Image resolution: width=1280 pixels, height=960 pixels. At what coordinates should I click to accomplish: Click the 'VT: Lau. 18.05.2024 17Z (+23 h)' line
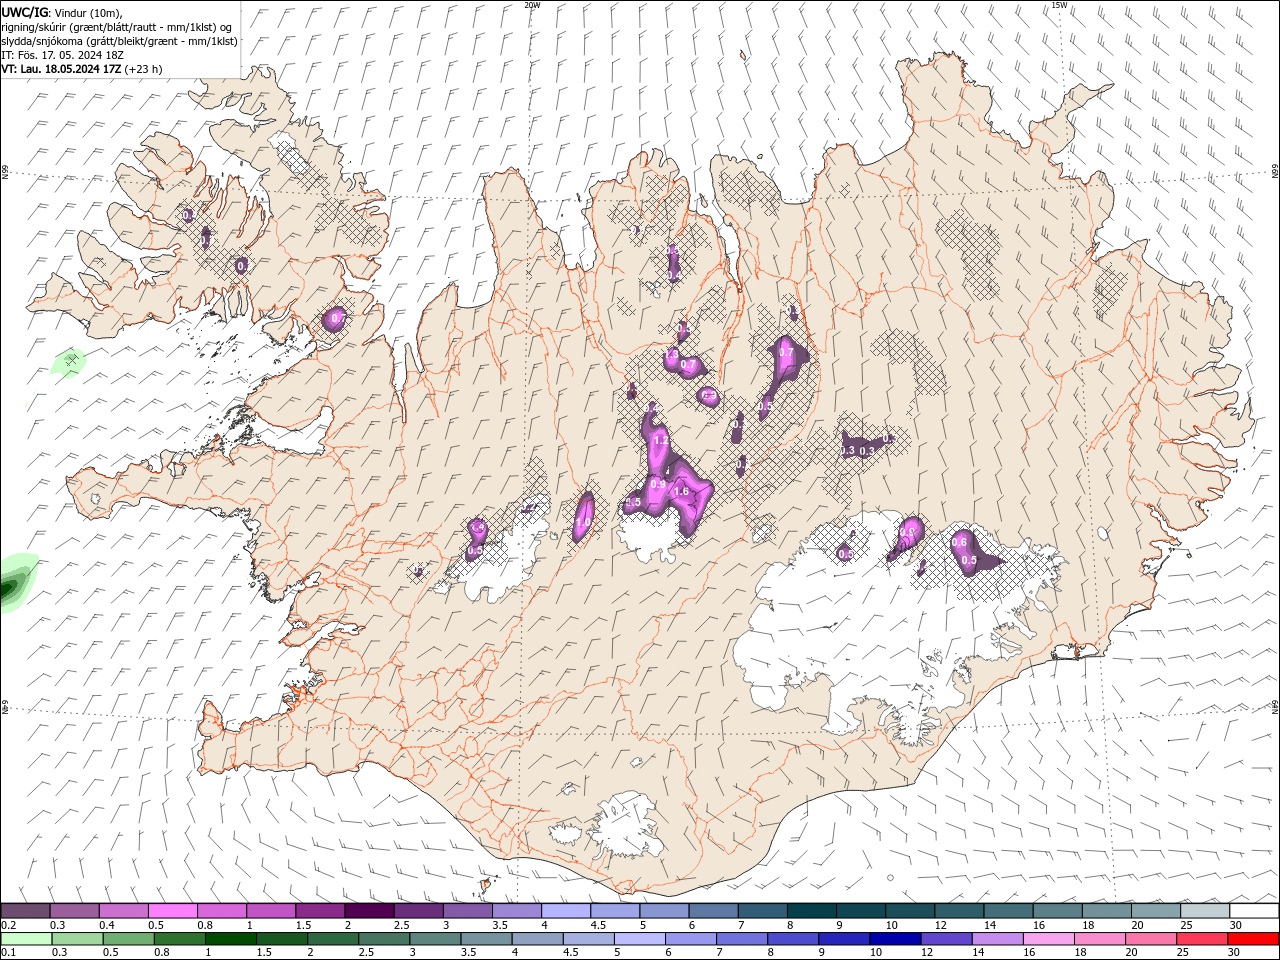point(82,69)
